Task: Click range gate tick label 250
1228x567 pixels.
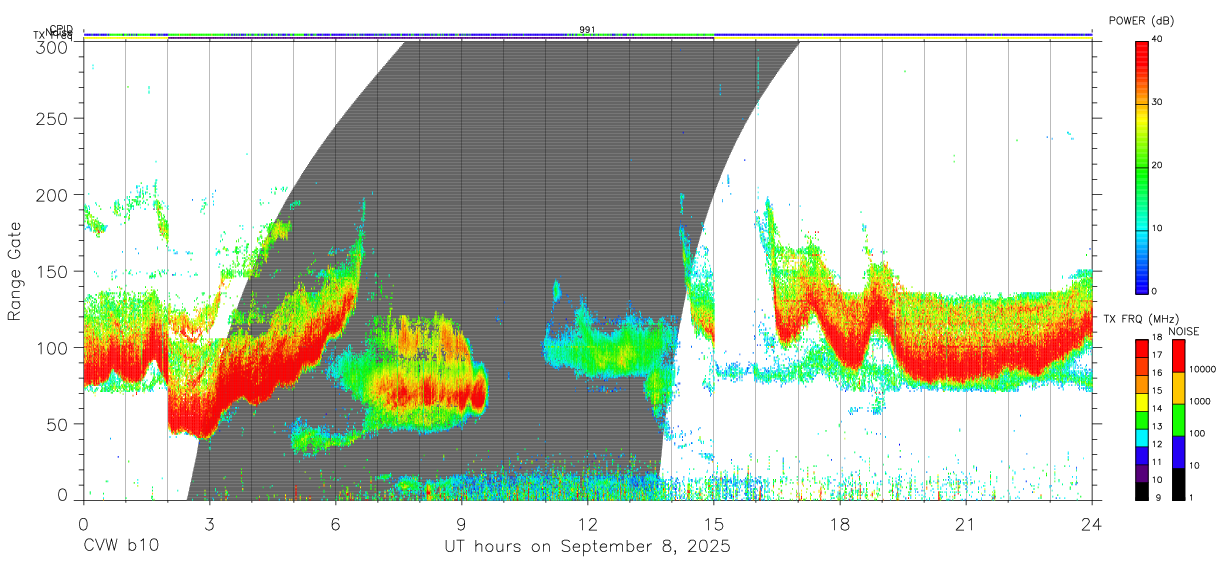Action: [54, 119]
